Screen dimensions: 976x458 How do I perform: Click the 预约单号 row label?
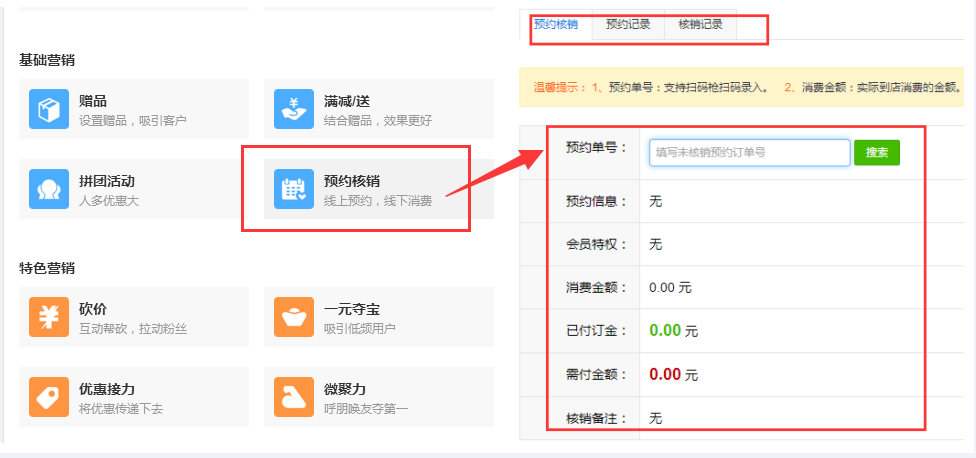coord(596,147)
